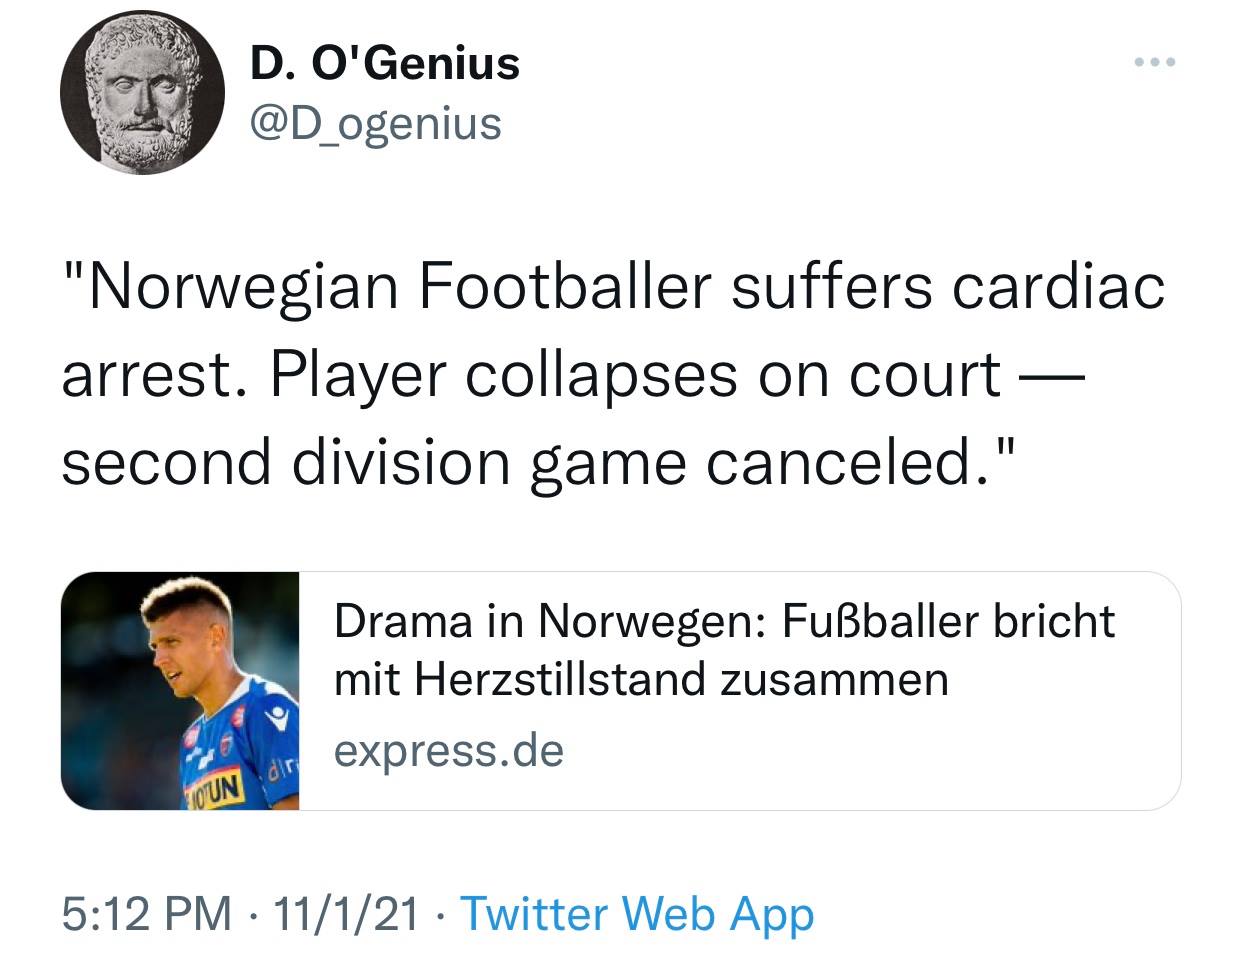Viewport: 1242px width, 974px height.
Task: Open the three-dot more options menu
Action: [x=1155, y=63]
